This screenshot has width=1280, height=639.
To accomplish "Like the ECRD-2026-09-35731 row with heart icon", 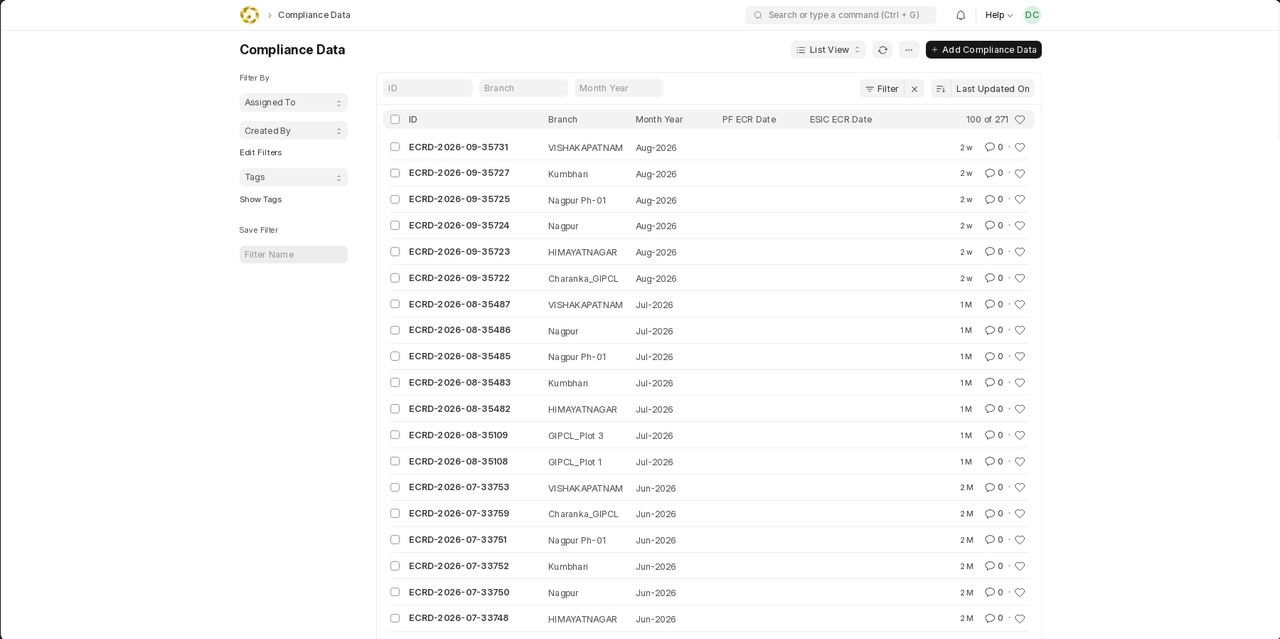I will (1020, 147).
